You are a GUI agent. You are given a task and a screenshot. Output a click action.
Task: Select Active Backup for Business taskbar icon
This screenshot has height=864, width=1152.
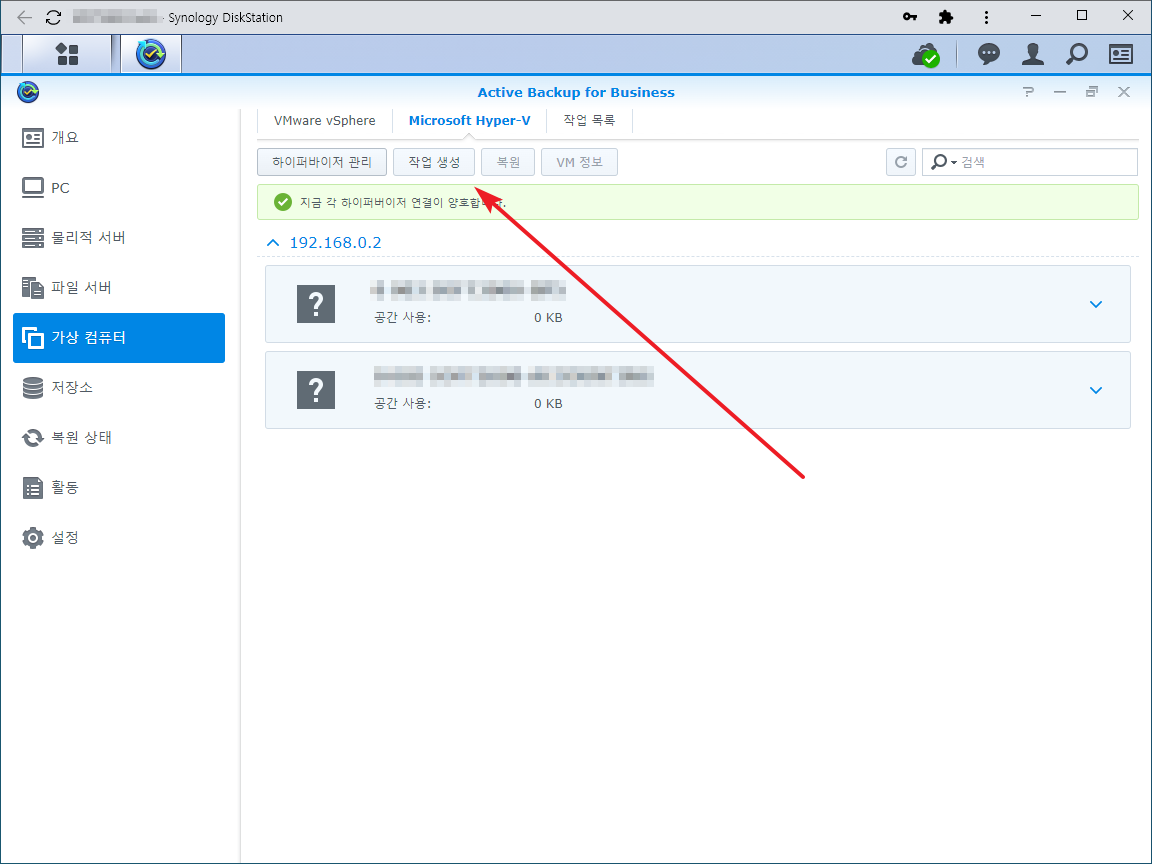click(x=151, y=54)
